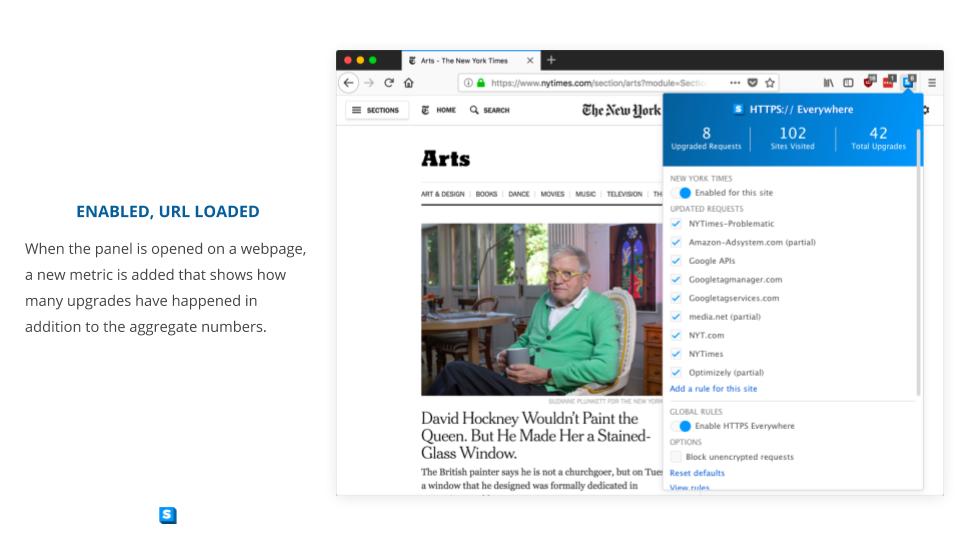Click the HTTPS Everywhere popup scrollbar
Image resolution: width=960 pixels, height=540 pixels.
pyautogui.click(x=918, y=262)
